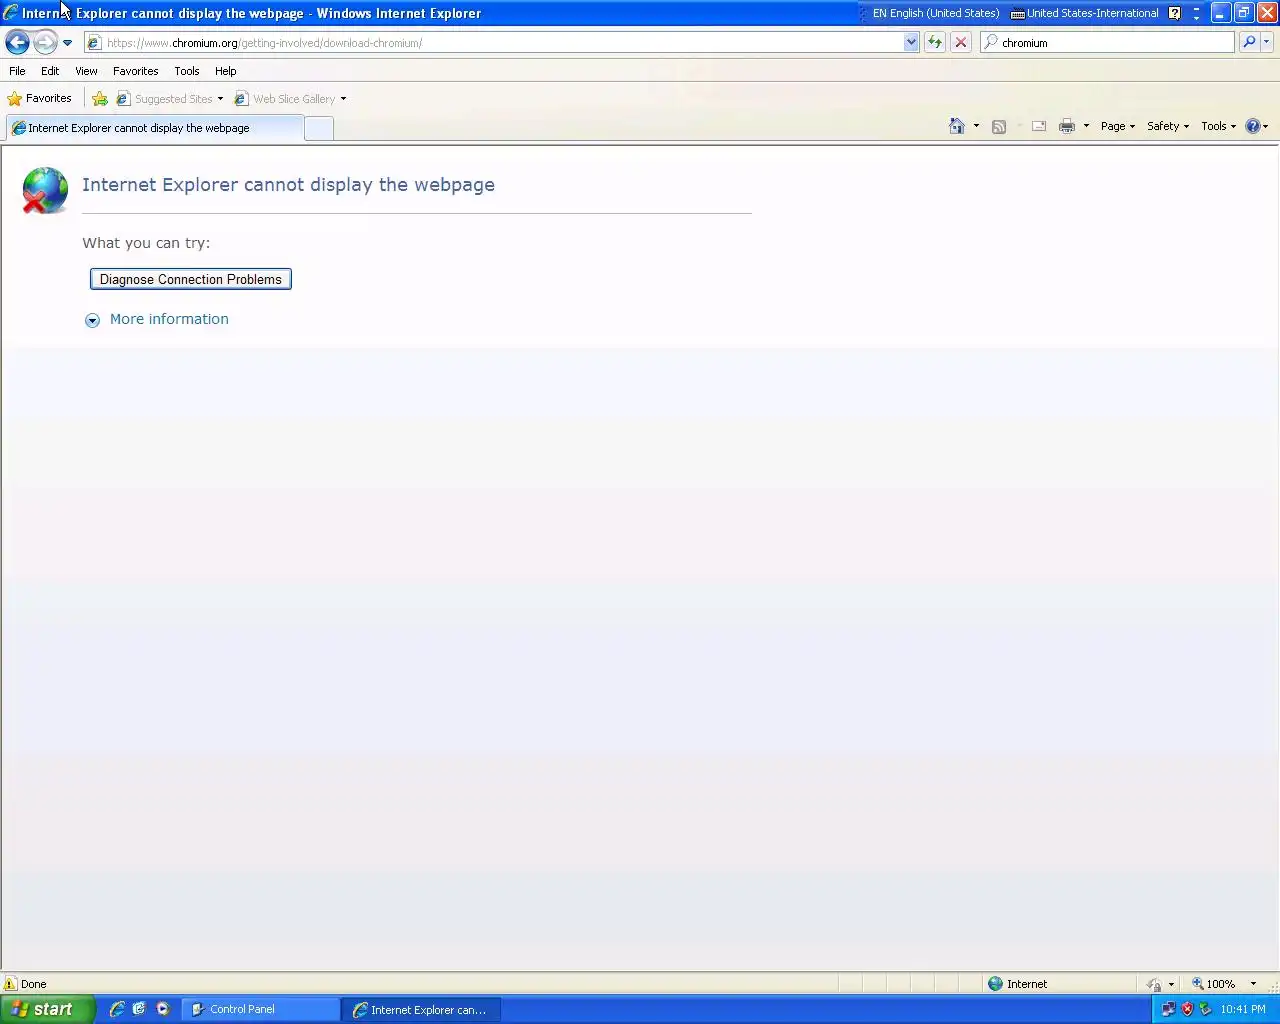Open a new blank tab
This screenshot has height=1024, width=1280.
point(318,128)
